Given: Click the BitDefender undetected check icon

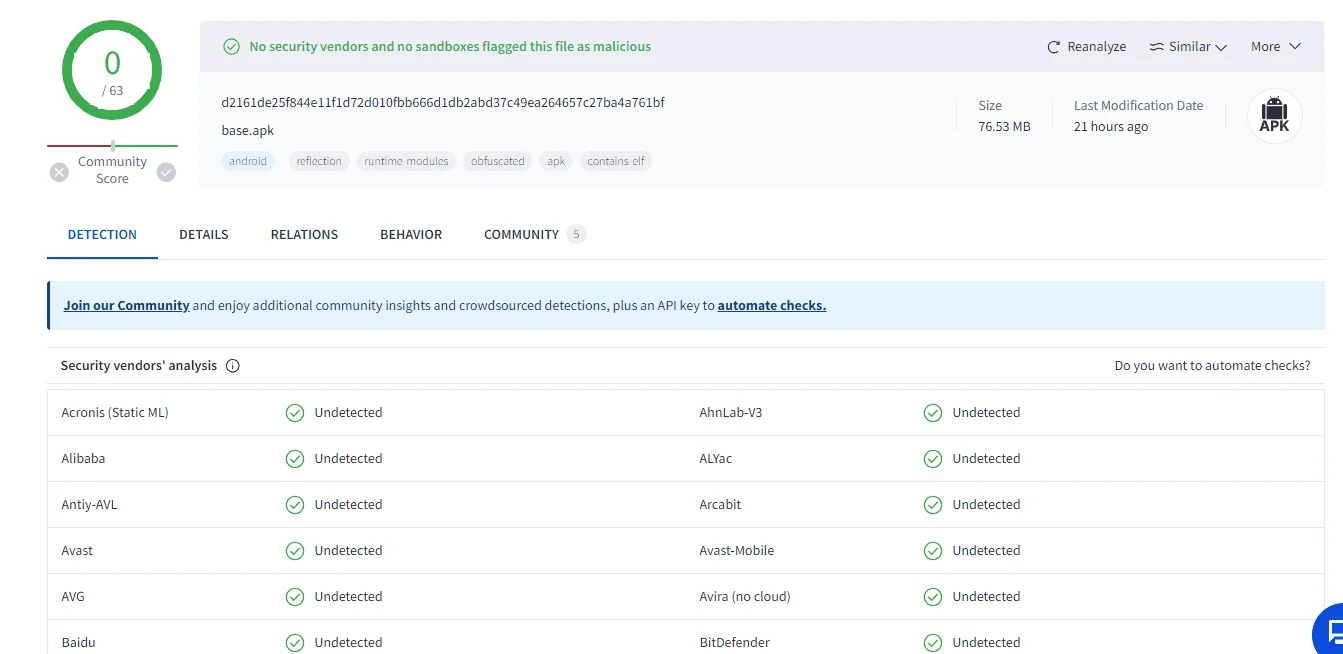Looking at the screenshot, I should 933,643.
